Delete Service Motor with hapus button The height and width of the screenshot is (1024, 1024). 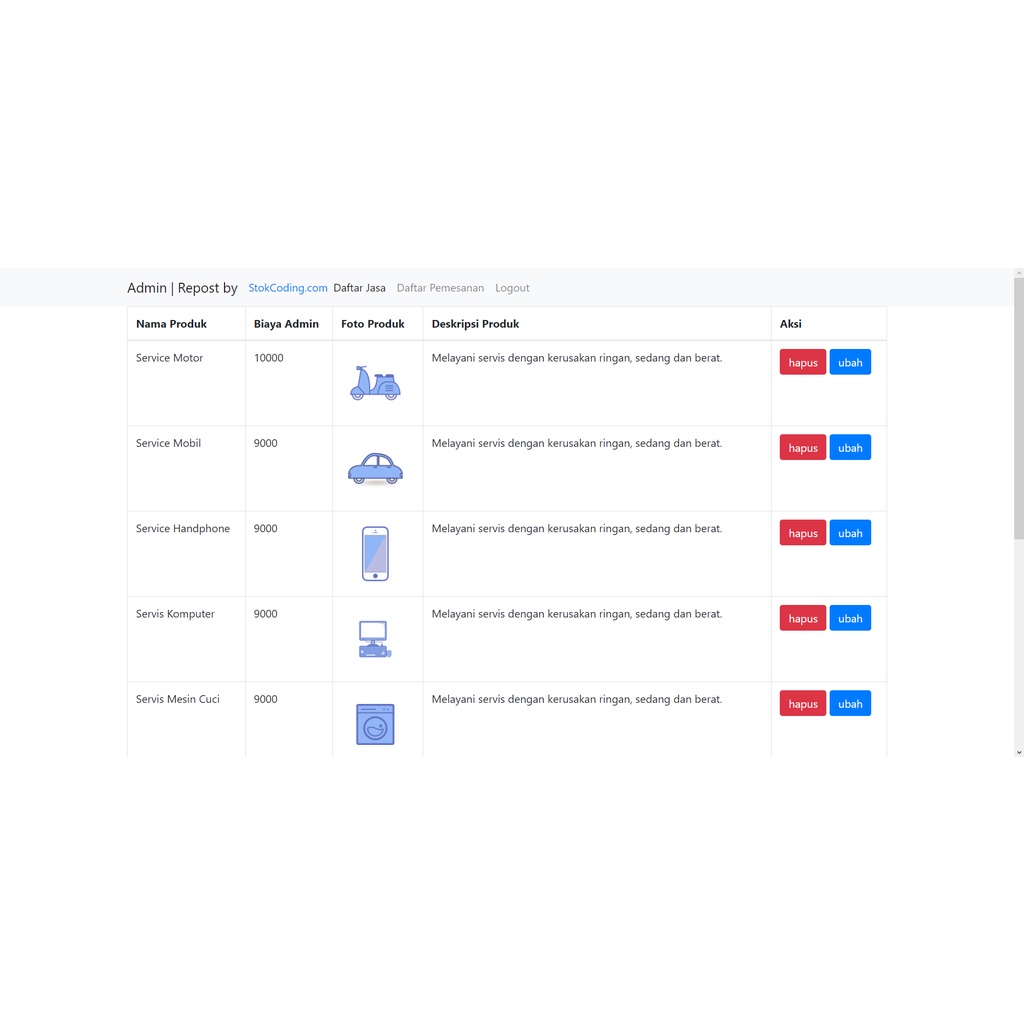point(802,362)
